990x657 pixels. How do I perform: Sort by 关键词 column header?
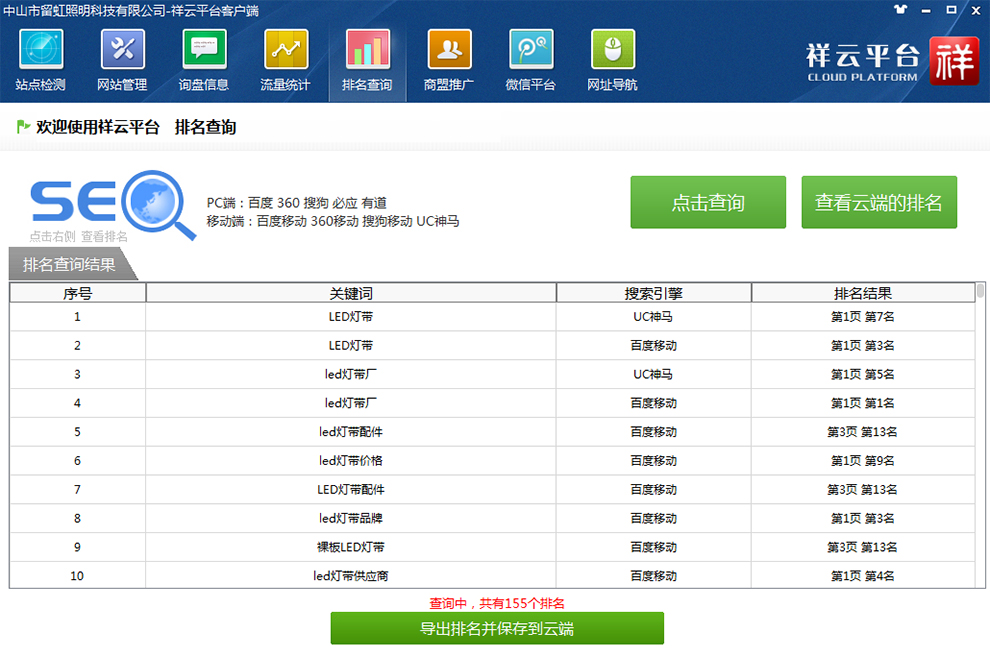(351, 293)
